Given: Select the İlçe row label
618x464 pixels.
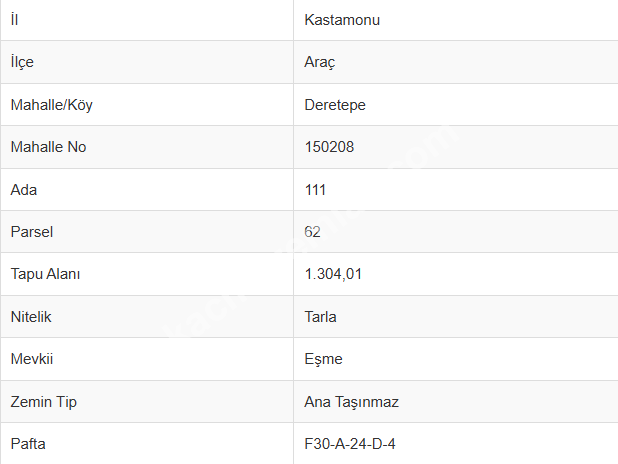Looking at the screenshot, I should pos(21,62).
